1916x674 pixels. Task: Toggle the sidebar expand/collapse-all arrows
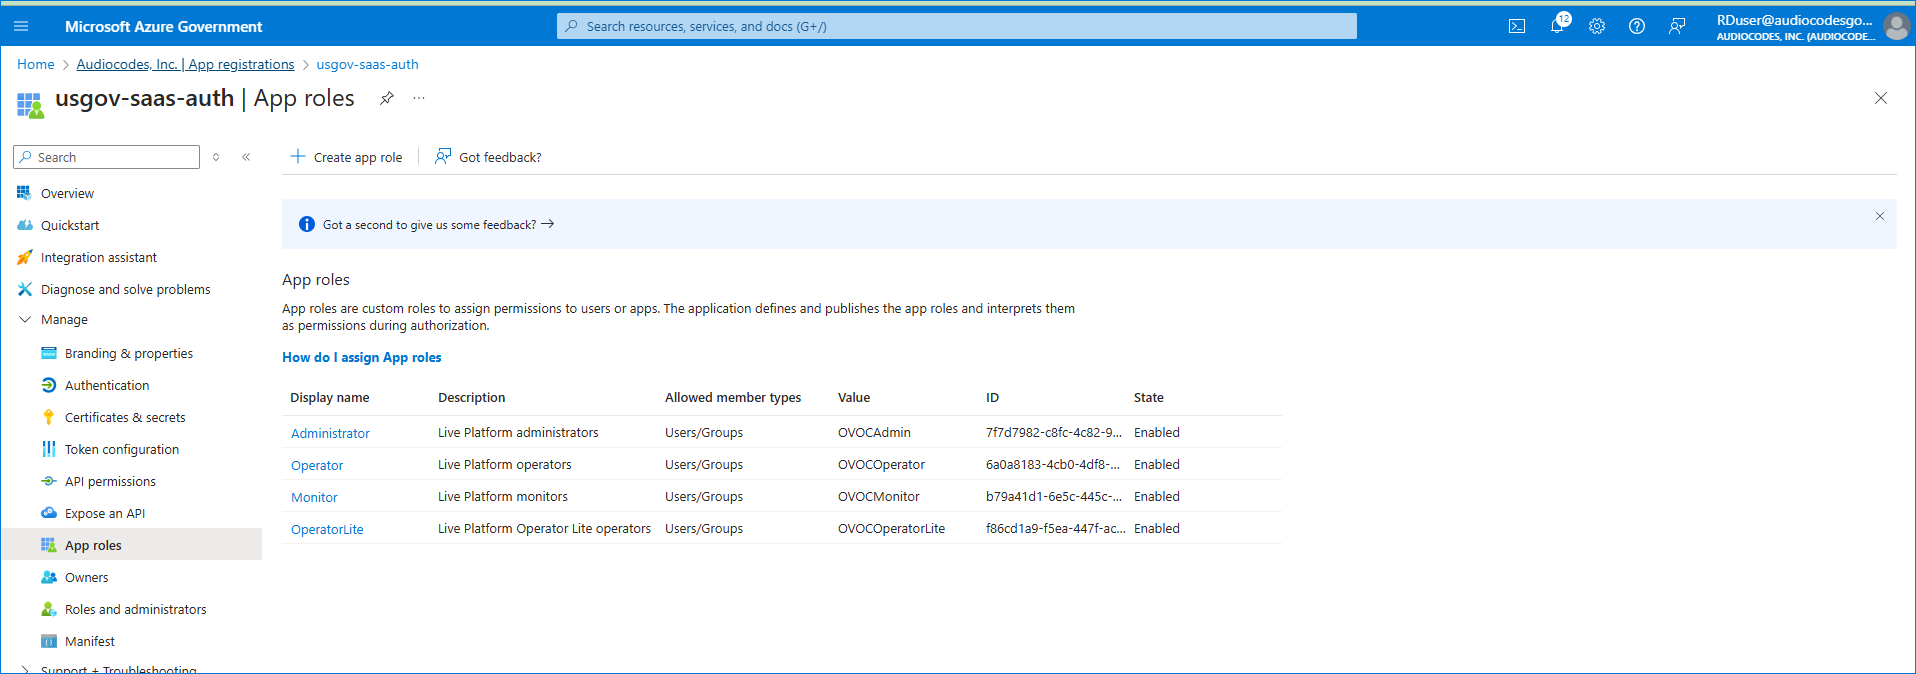(x=216, y=157)
